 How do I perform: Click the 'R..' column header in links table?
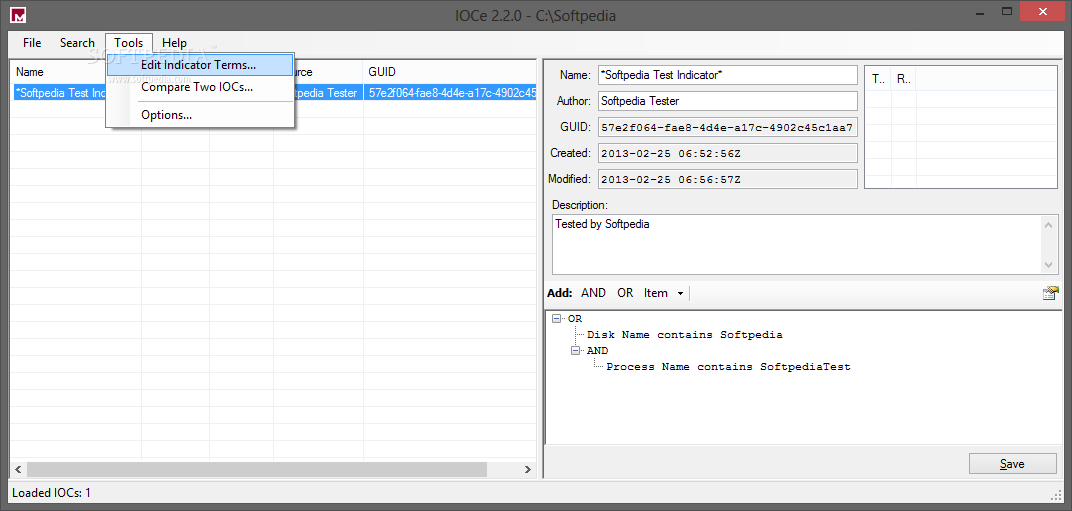click(x=904, y=79)
